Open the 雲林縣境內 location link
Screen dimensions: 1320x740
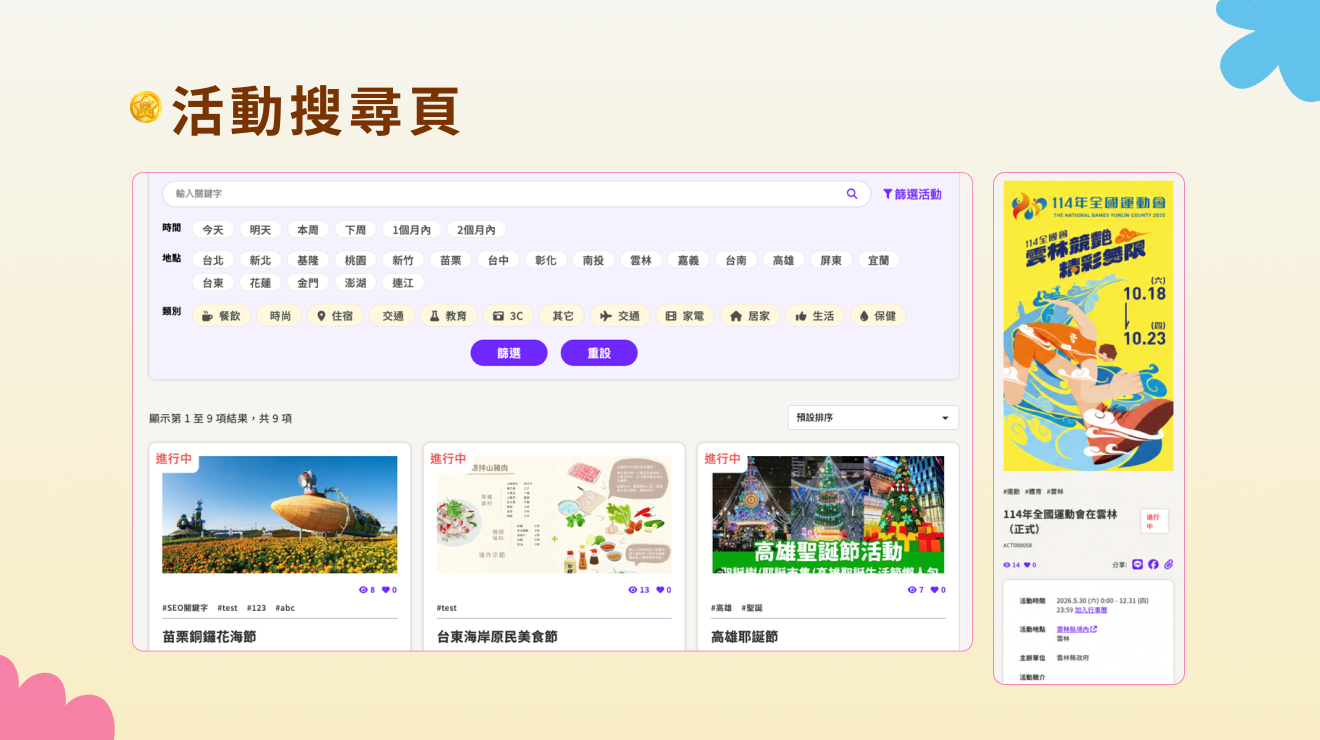[1072, 629]
